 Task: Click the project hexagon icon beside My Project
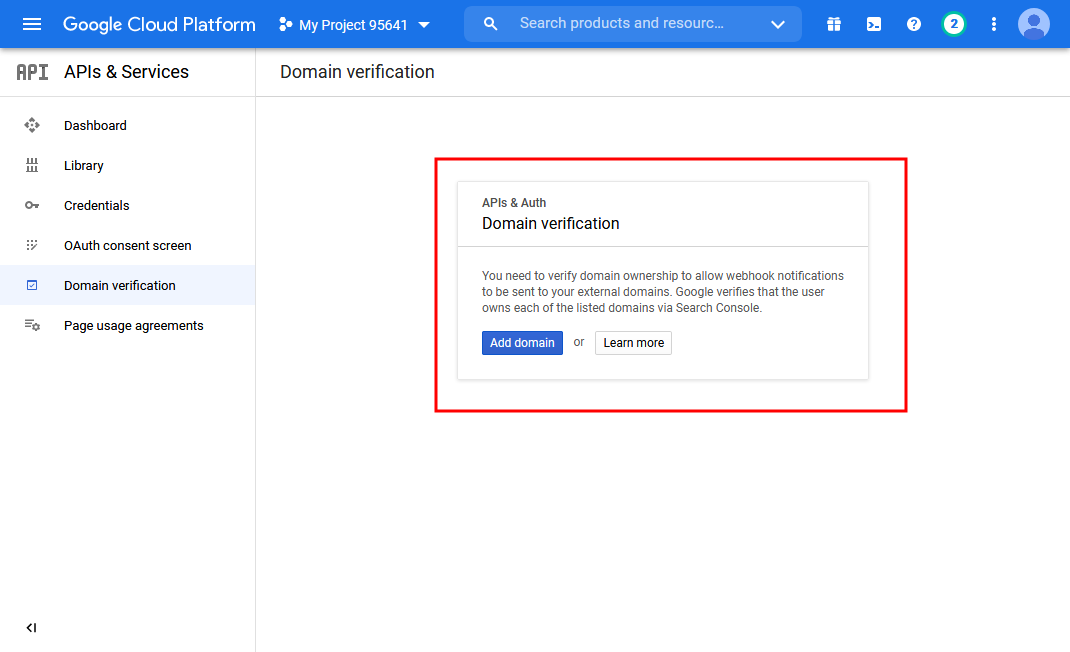285,25
